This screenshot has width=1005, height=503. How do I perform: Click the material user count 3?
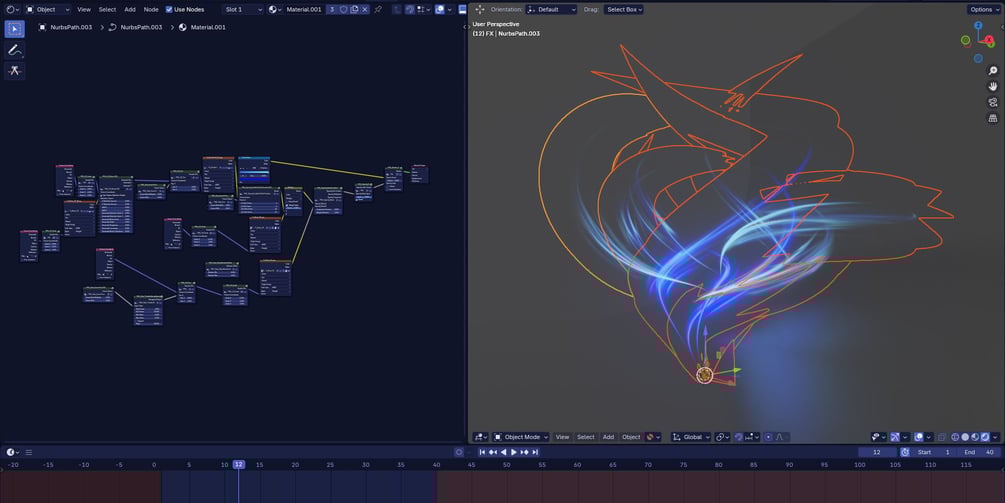click(331, 10)
